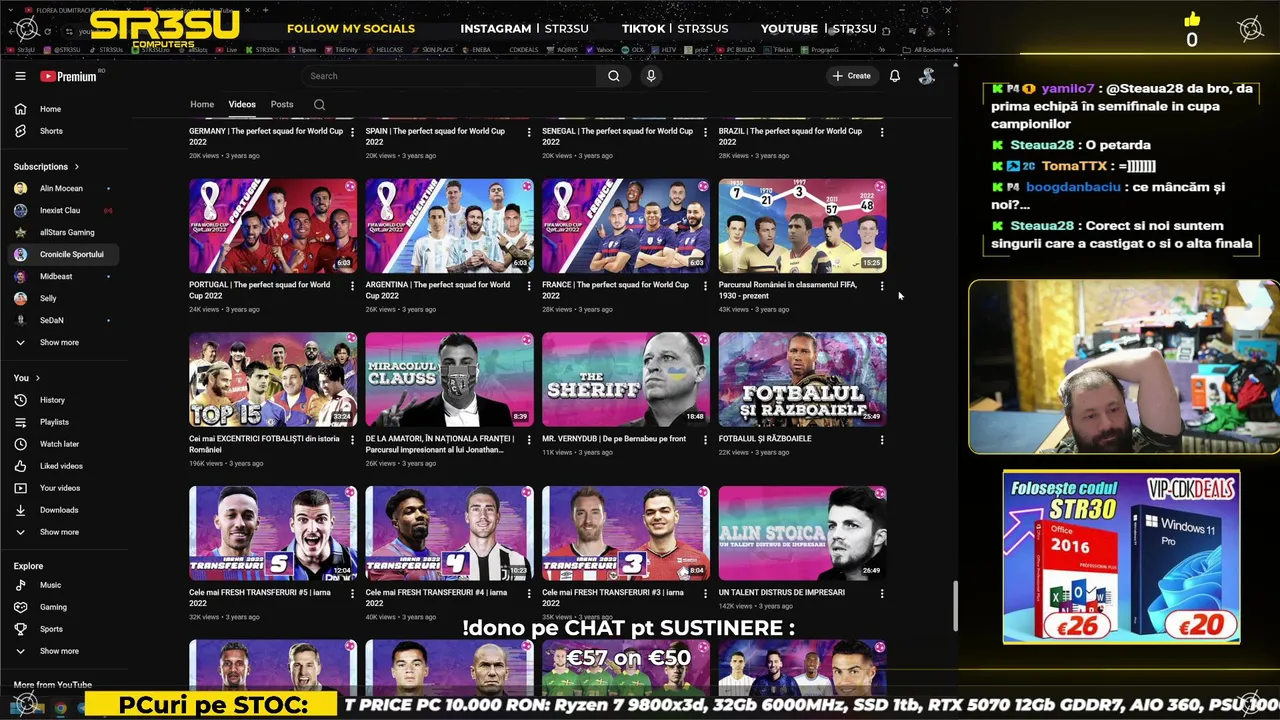This screenshot has height=720, width=1280.
Task: Open the account avatar menu
Action: click(927, 76)
